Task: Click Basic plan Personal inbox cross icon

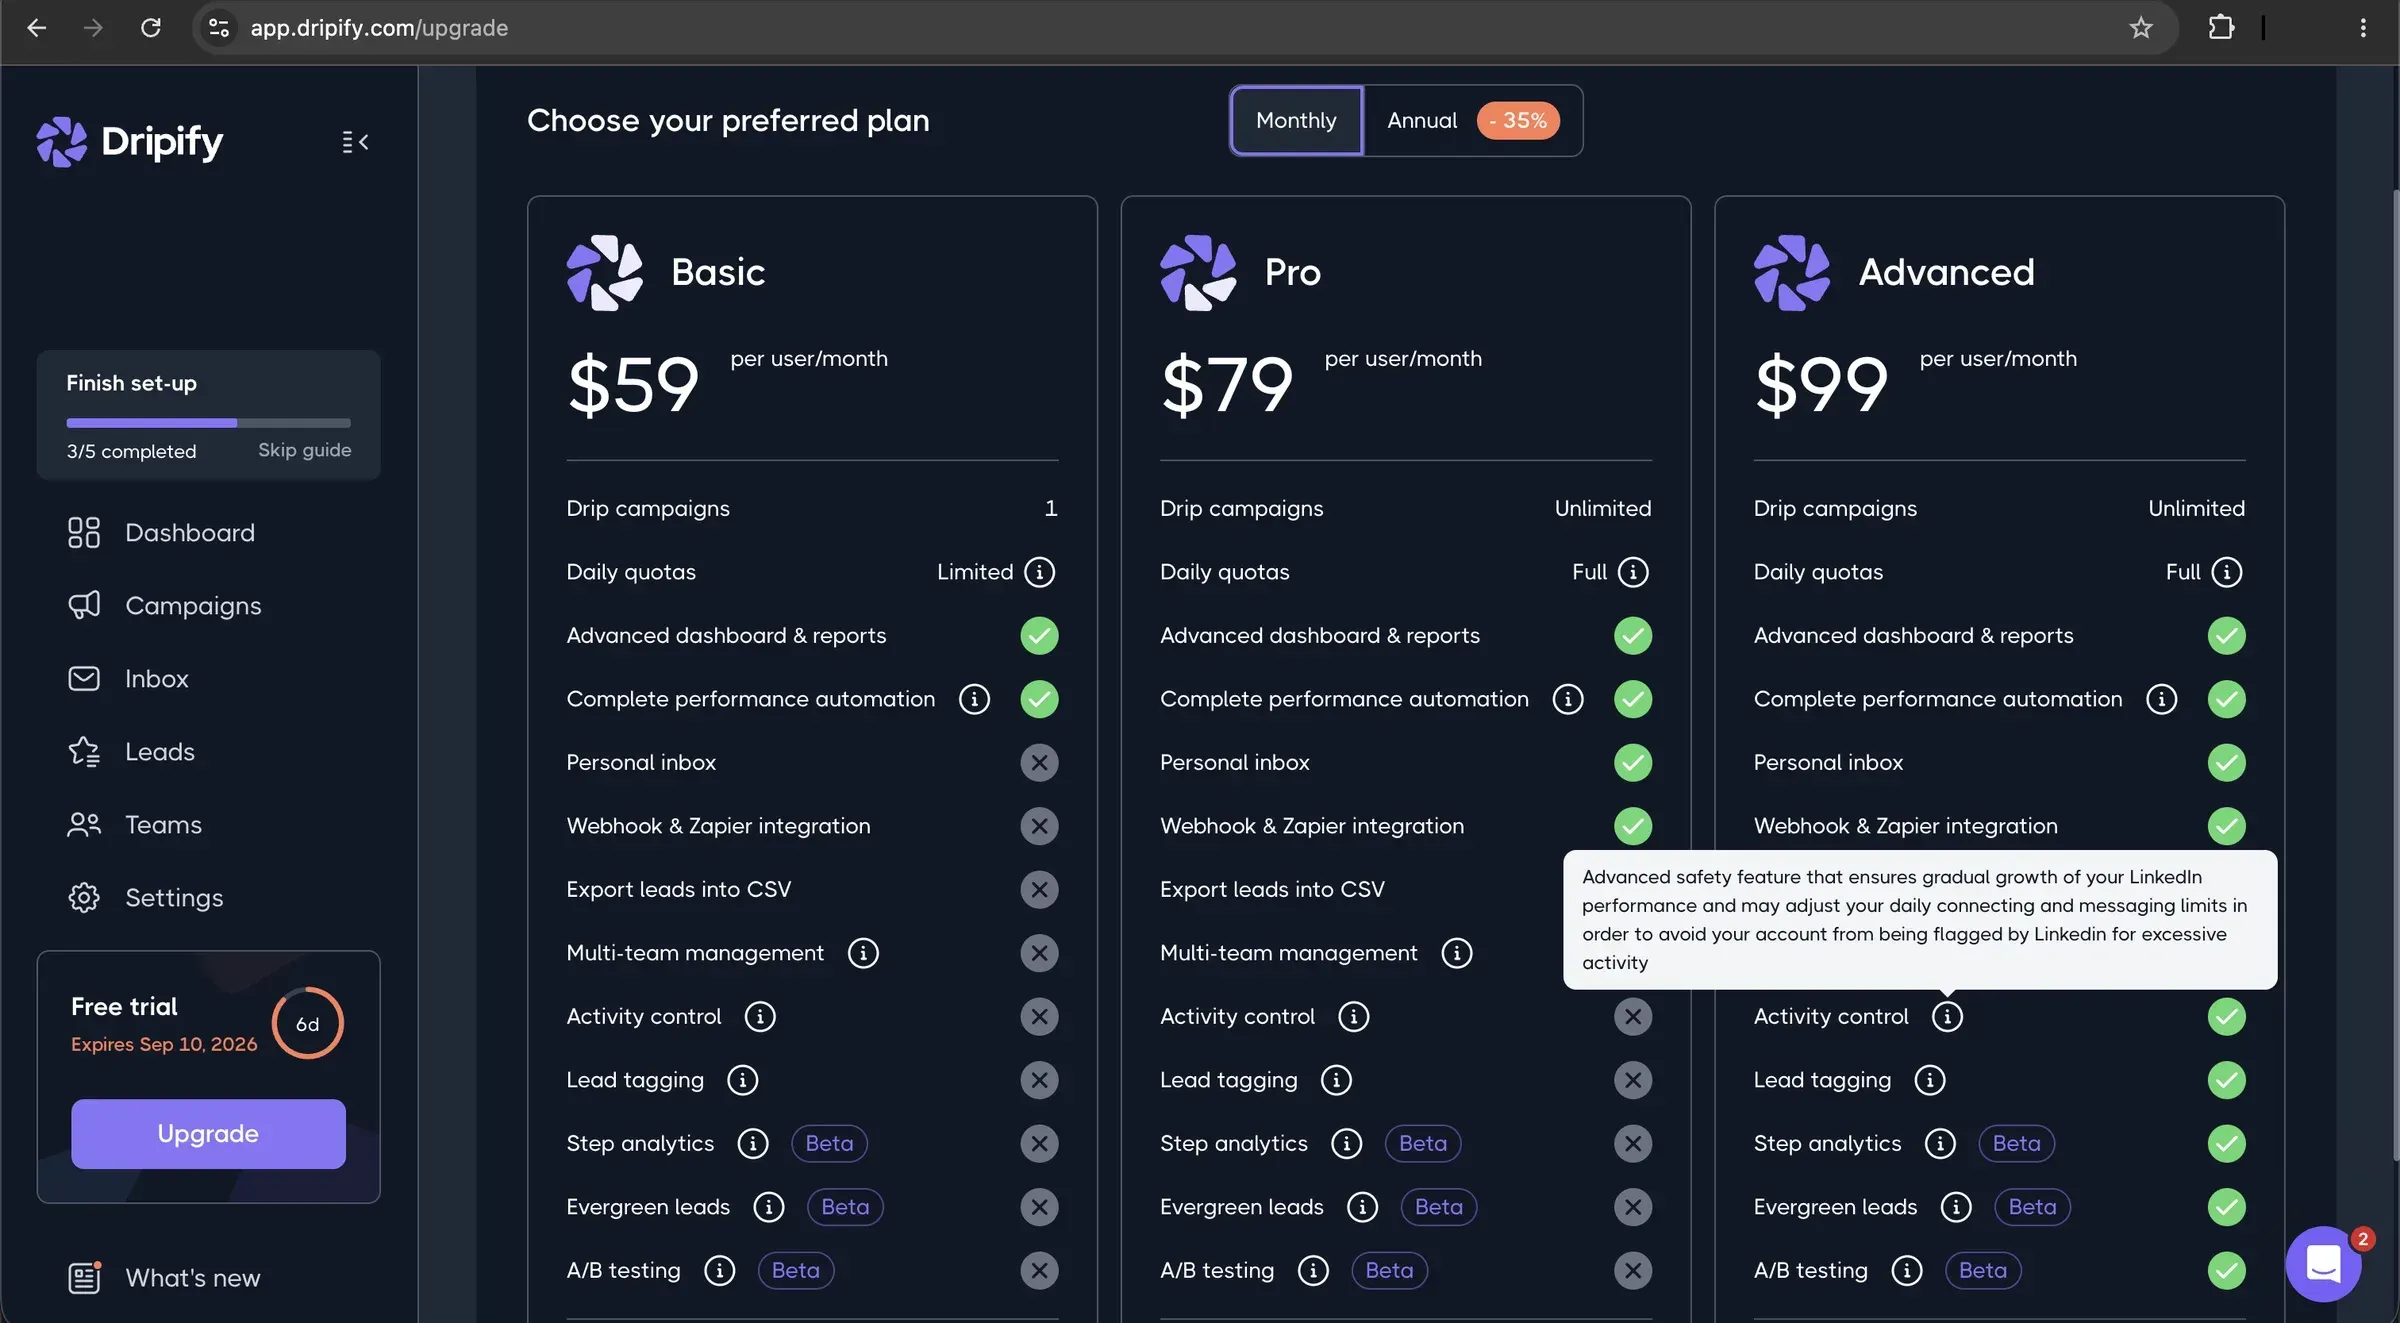Action: tap(1040, 763)
